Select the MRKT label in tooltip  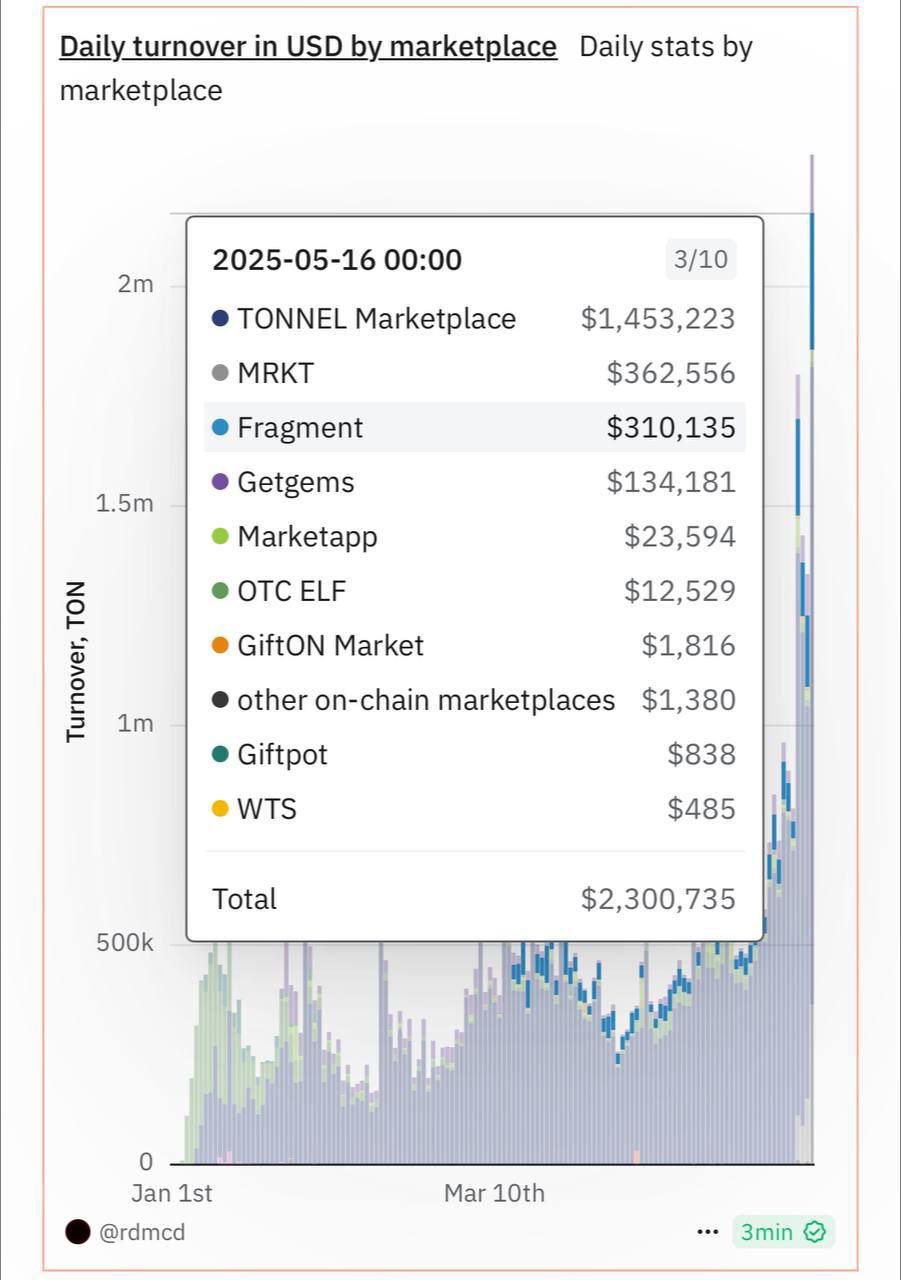(275, 374)
